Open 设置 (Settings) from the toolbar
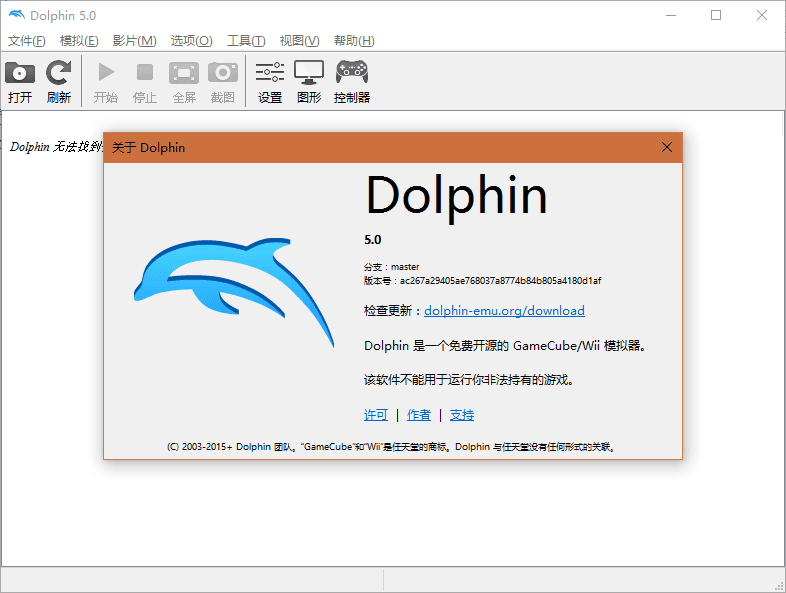 [x=270, y=81]
